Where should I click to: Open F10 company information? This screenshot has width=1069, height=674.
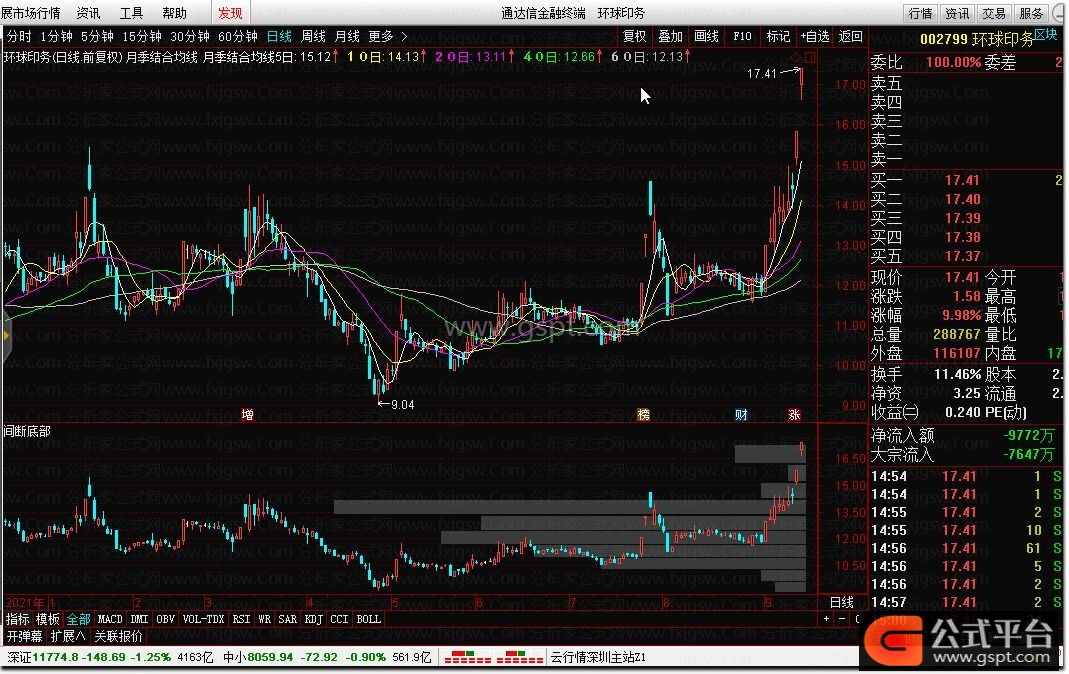[x=742, y=36]
